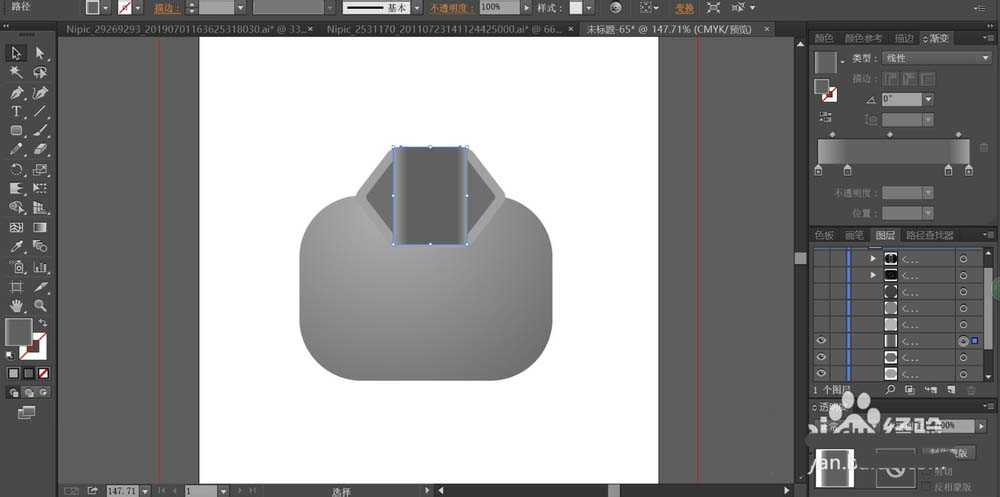Image resolution: width=1000 pixels, height=497 pixels.
Task: Toggle visibility of the bottom layer row
Action: click(x=820, y=374)
